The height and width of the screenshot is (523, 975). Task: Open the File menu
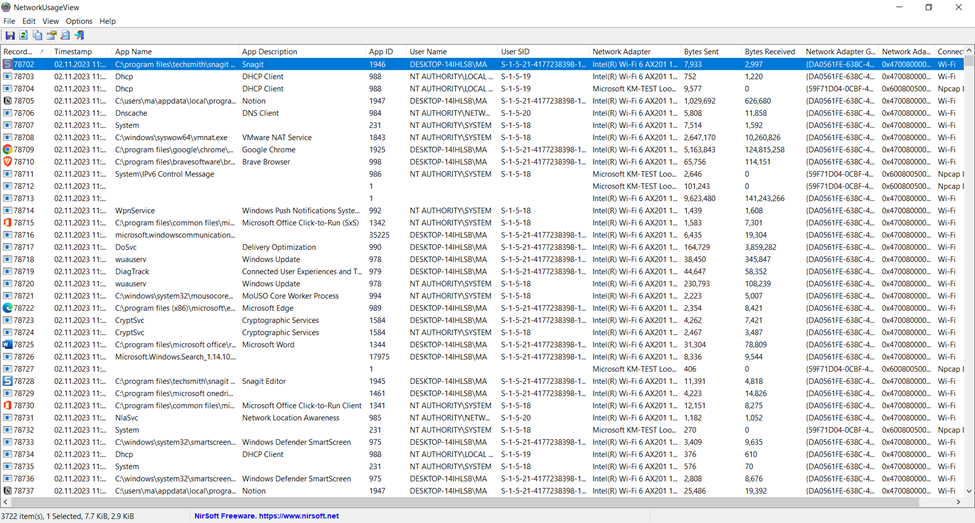(x=9, y=21)
